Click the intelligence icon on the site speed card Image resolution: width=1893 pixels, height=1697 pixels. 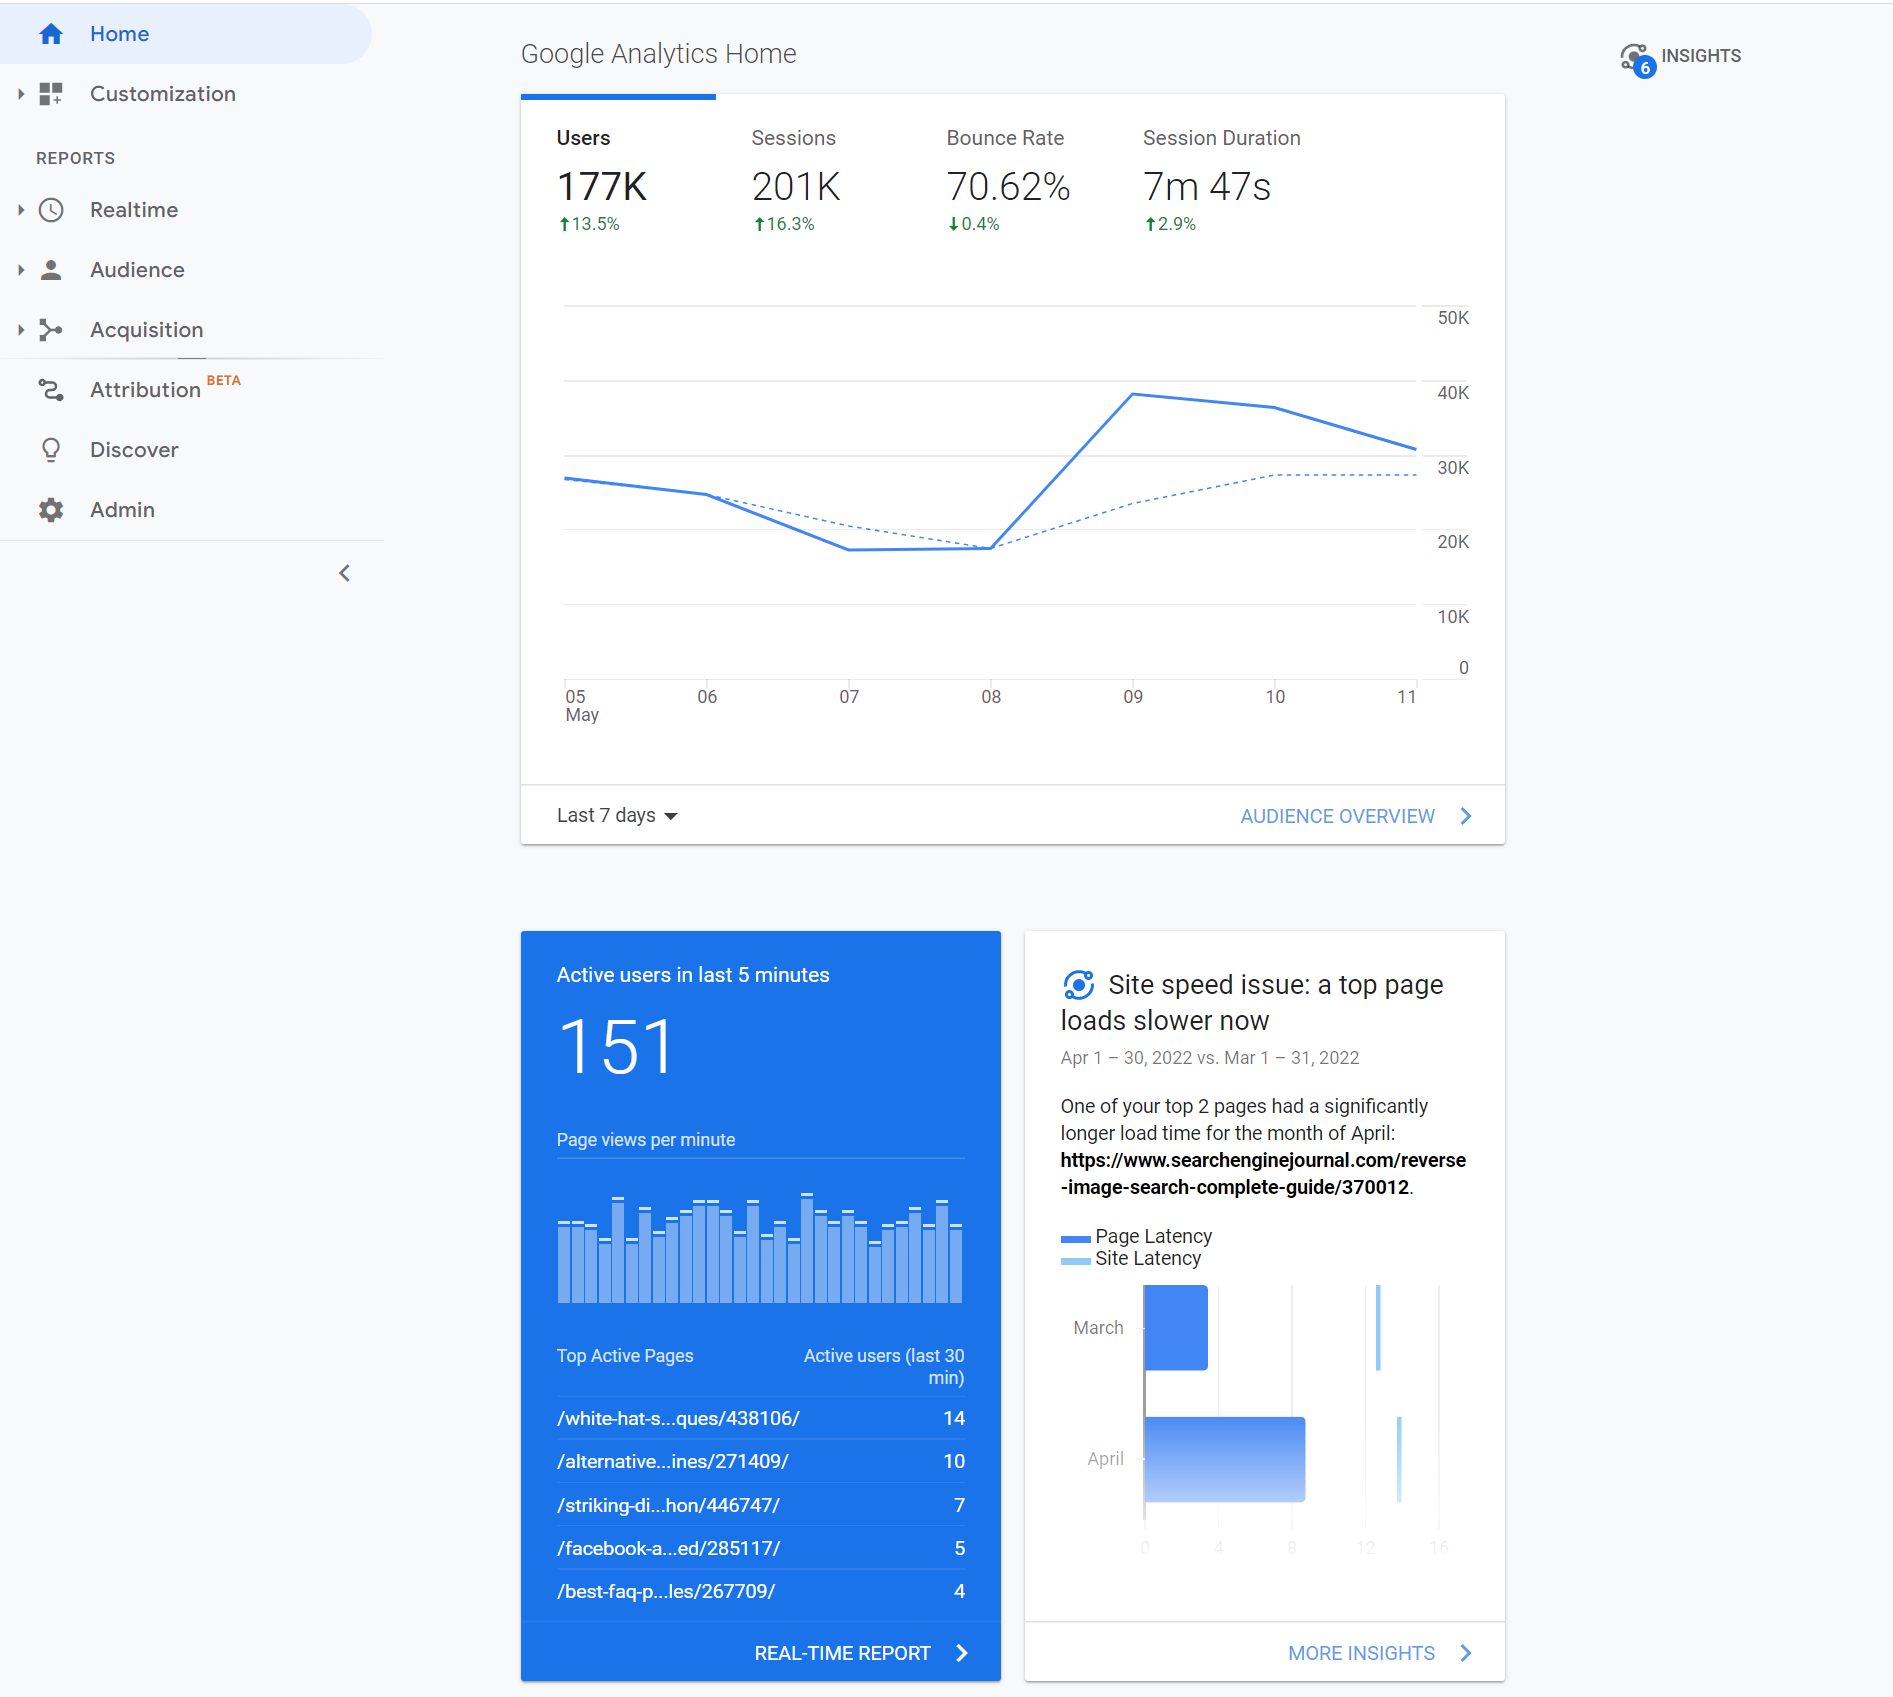coord(1080,986)
